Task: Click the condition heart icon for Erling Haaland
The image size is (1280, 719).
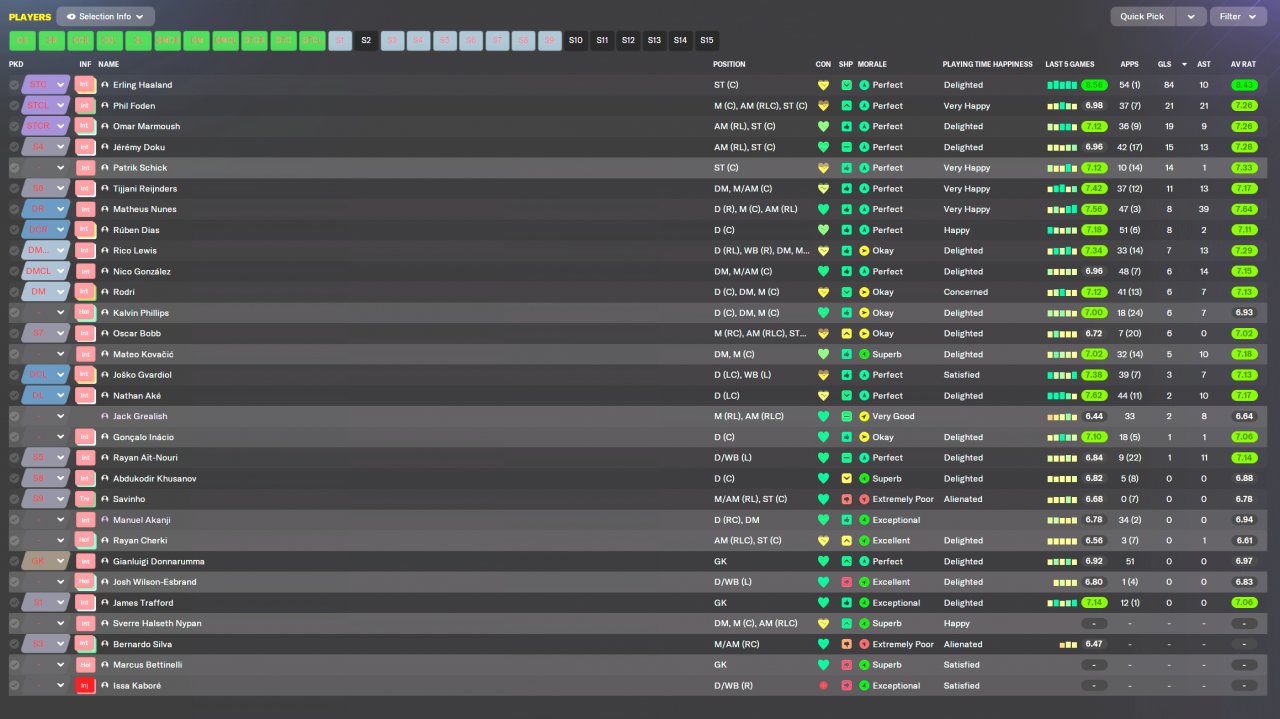Action: [x=823, y=85]
